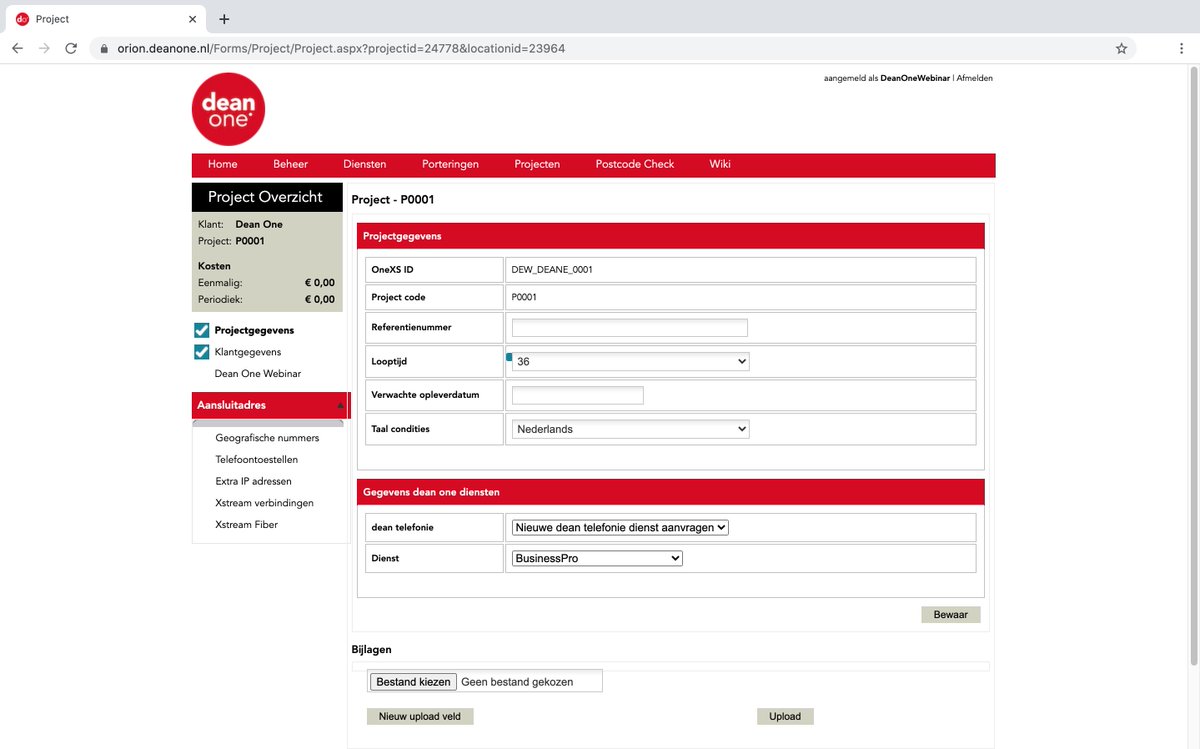Click the lock icon in address bar
The height and width of the screenshot is (749, 1200).
pyautogui.click(x=103, y=48)
